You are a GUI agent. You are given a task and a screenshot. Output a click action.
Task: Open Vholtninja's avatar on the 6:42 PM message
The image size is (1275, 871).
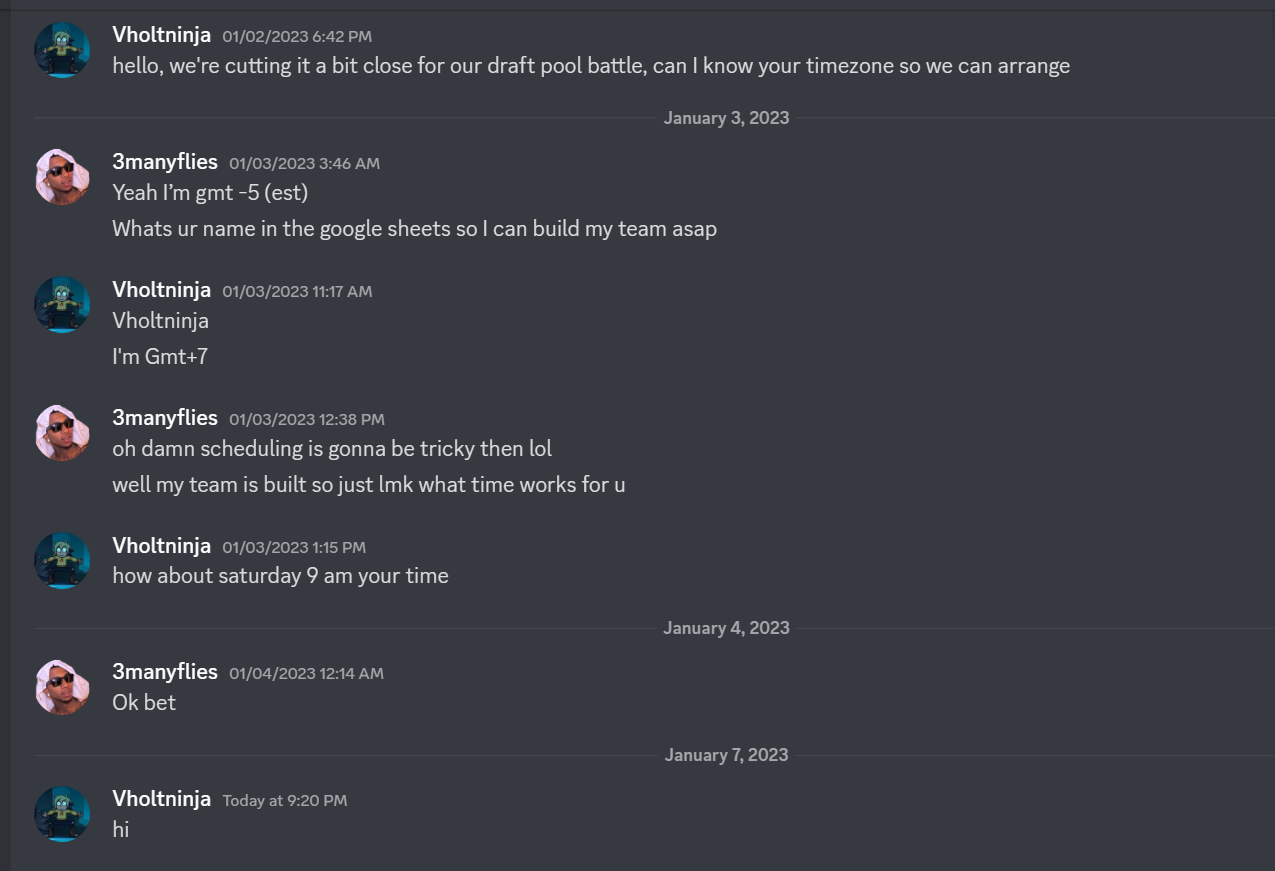[62, 50]
